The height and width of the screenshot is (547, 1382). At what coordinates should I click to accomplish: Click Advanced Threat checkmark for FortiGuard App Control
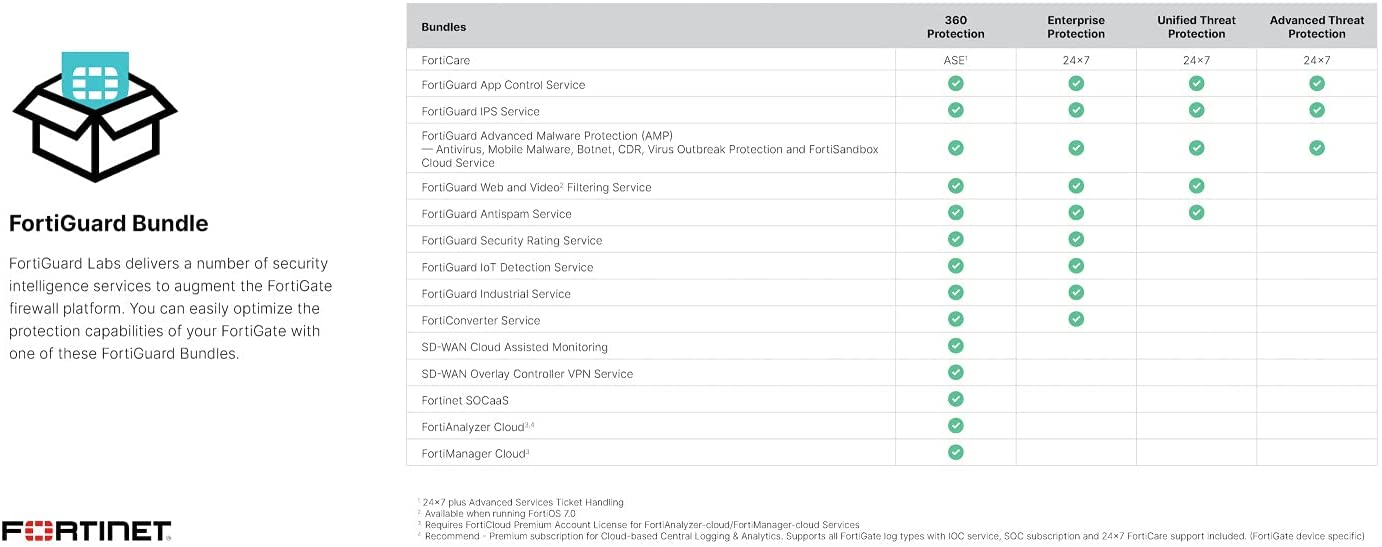(x=1317, y=84)
